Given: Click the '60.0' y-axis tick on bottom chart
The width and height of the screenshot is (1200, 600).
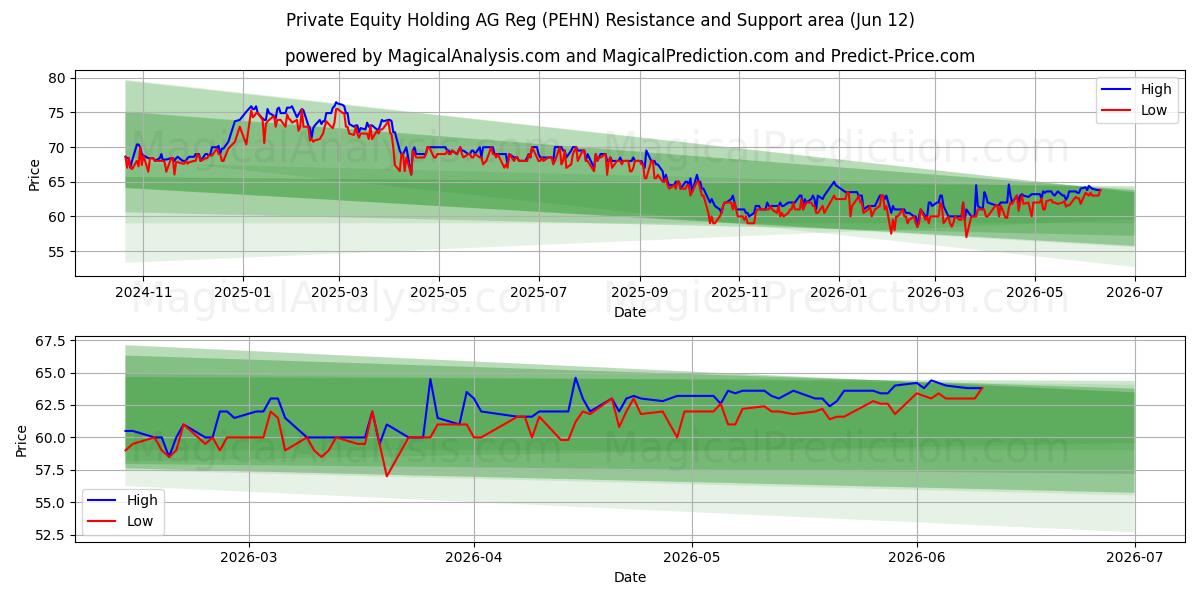Looking at the screenshot, I should coord(50,438).
